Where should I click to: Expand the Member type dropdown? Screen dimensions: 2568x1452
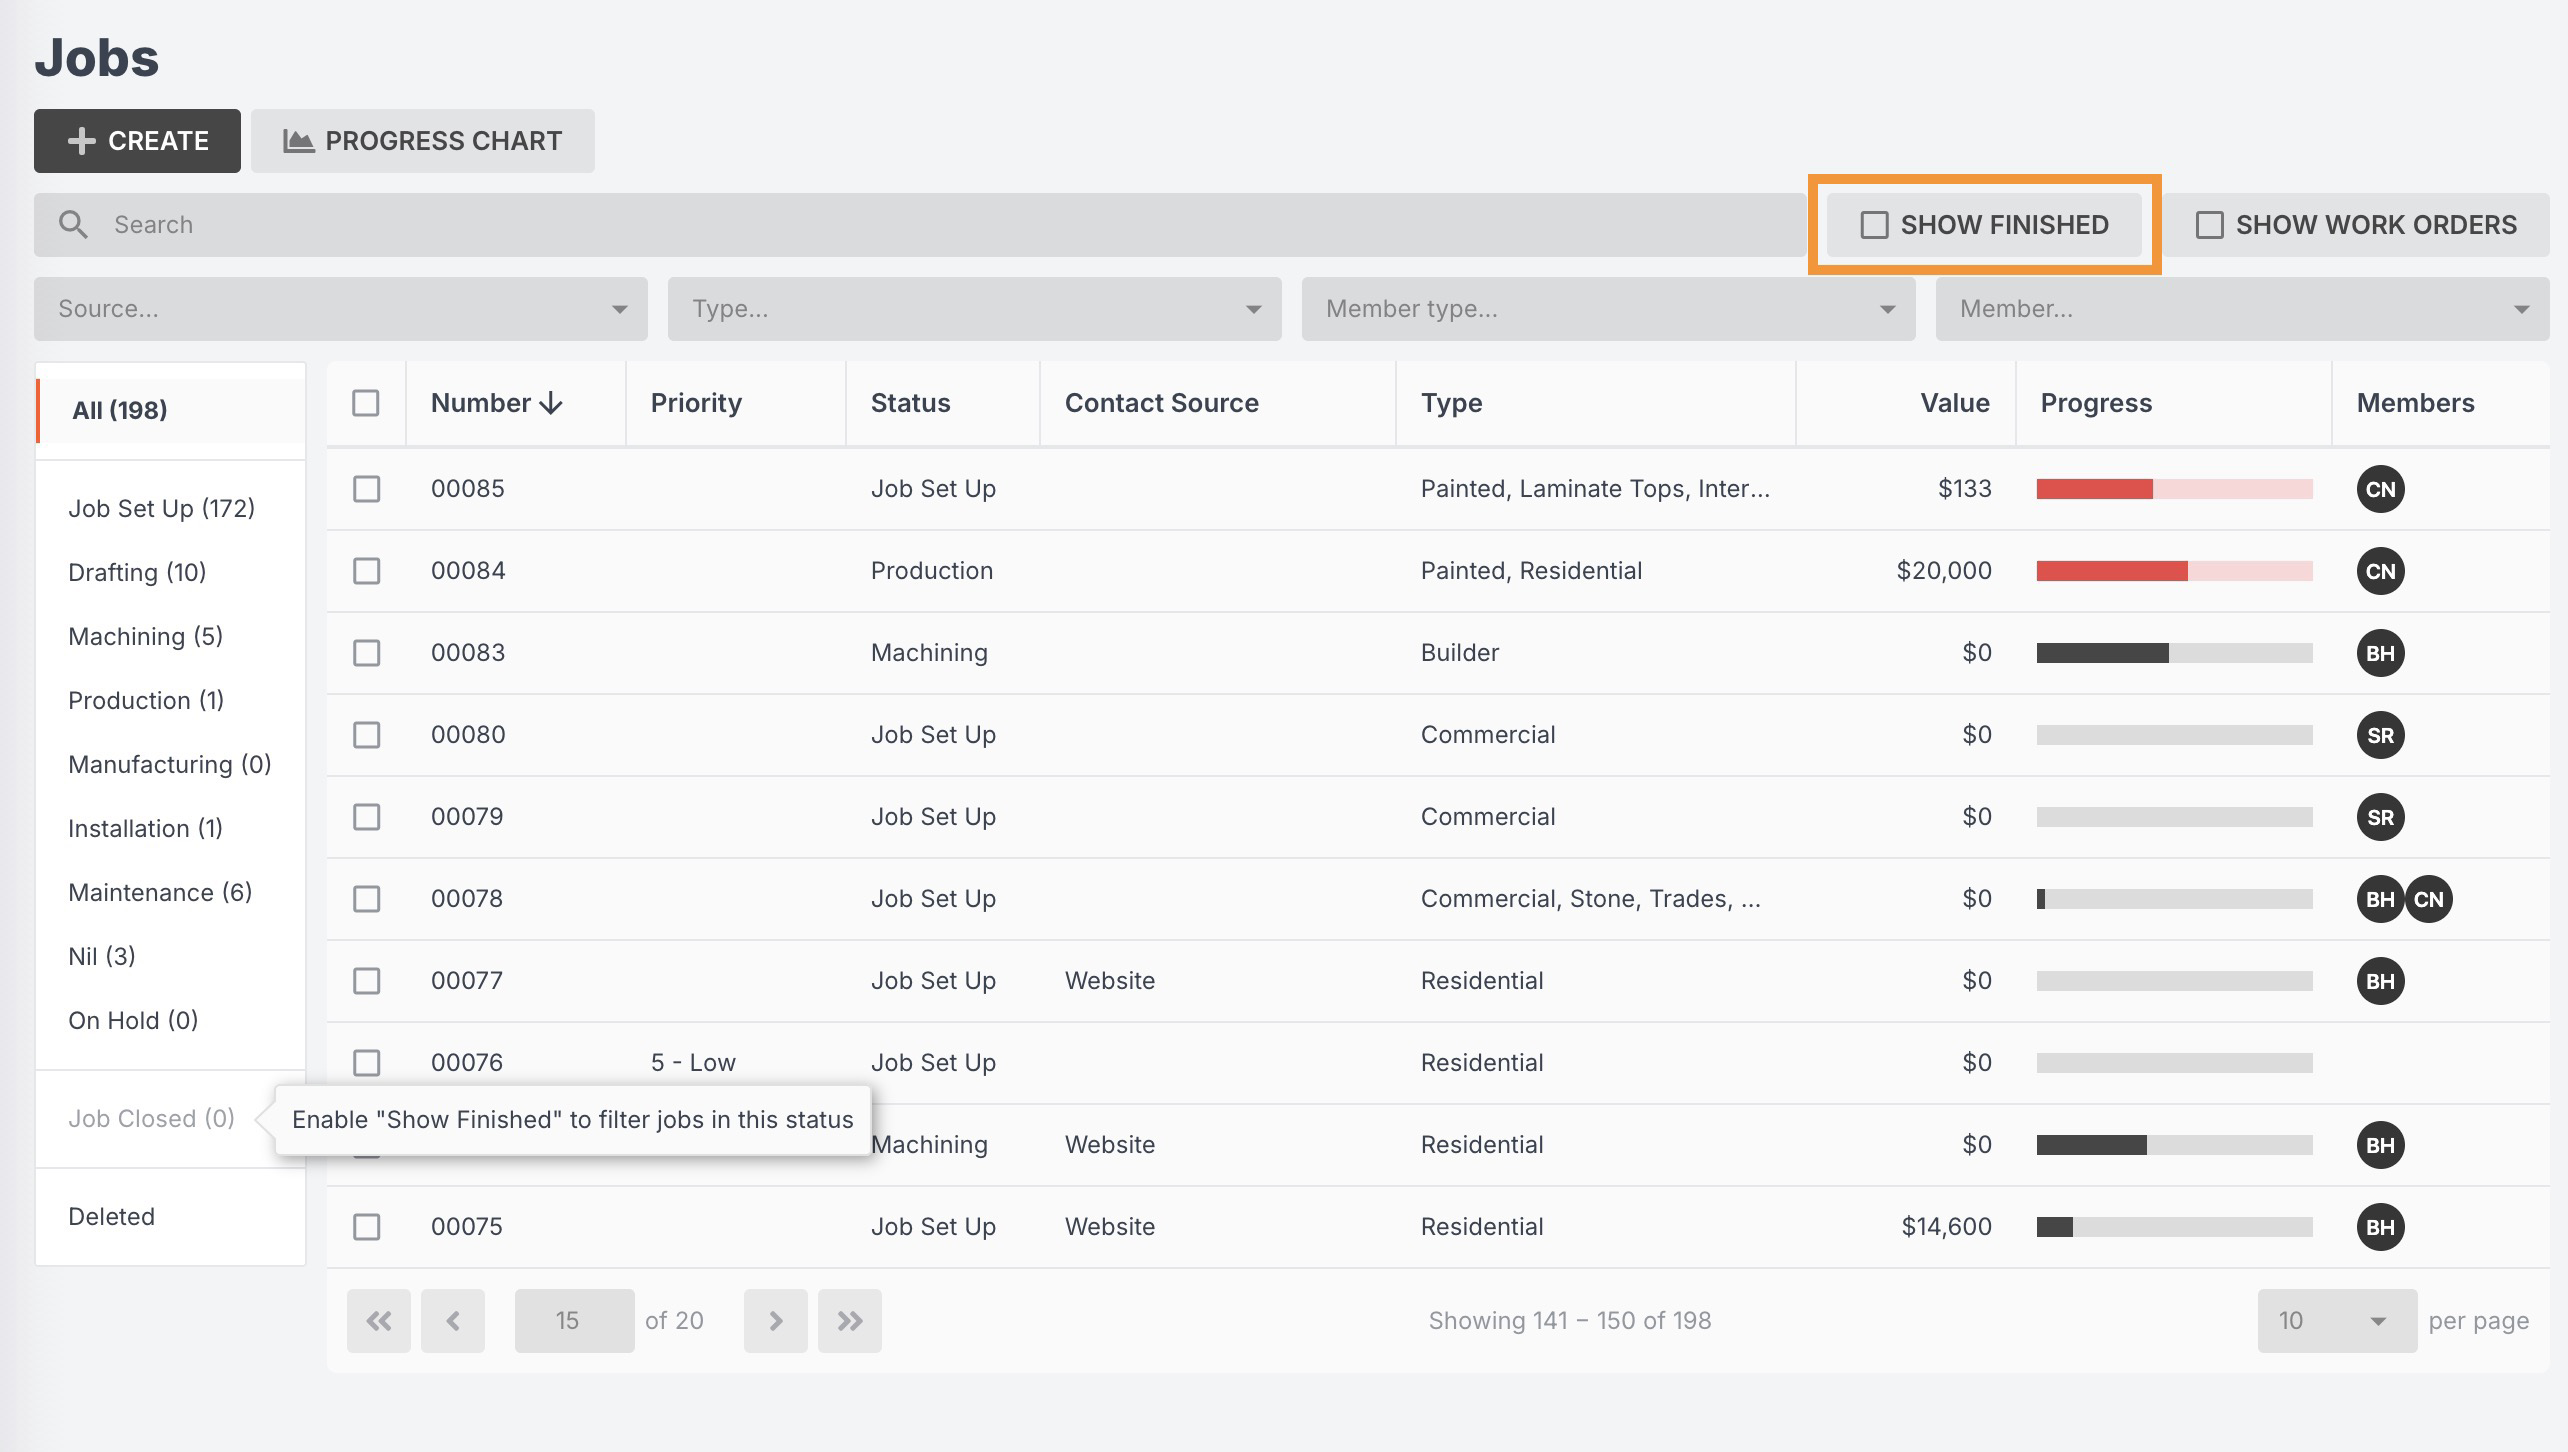(1608, 309)
